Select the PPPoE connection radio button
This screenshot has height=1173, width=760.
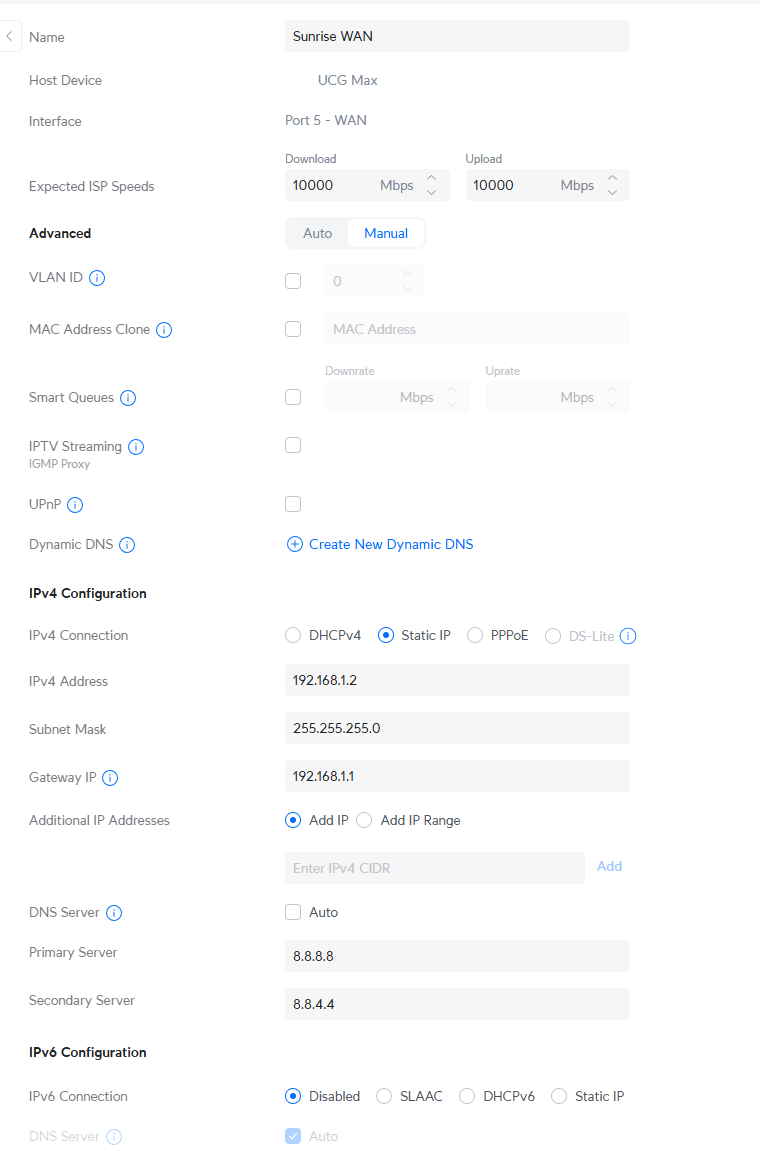pyautogui.click(x=475, y=635)
